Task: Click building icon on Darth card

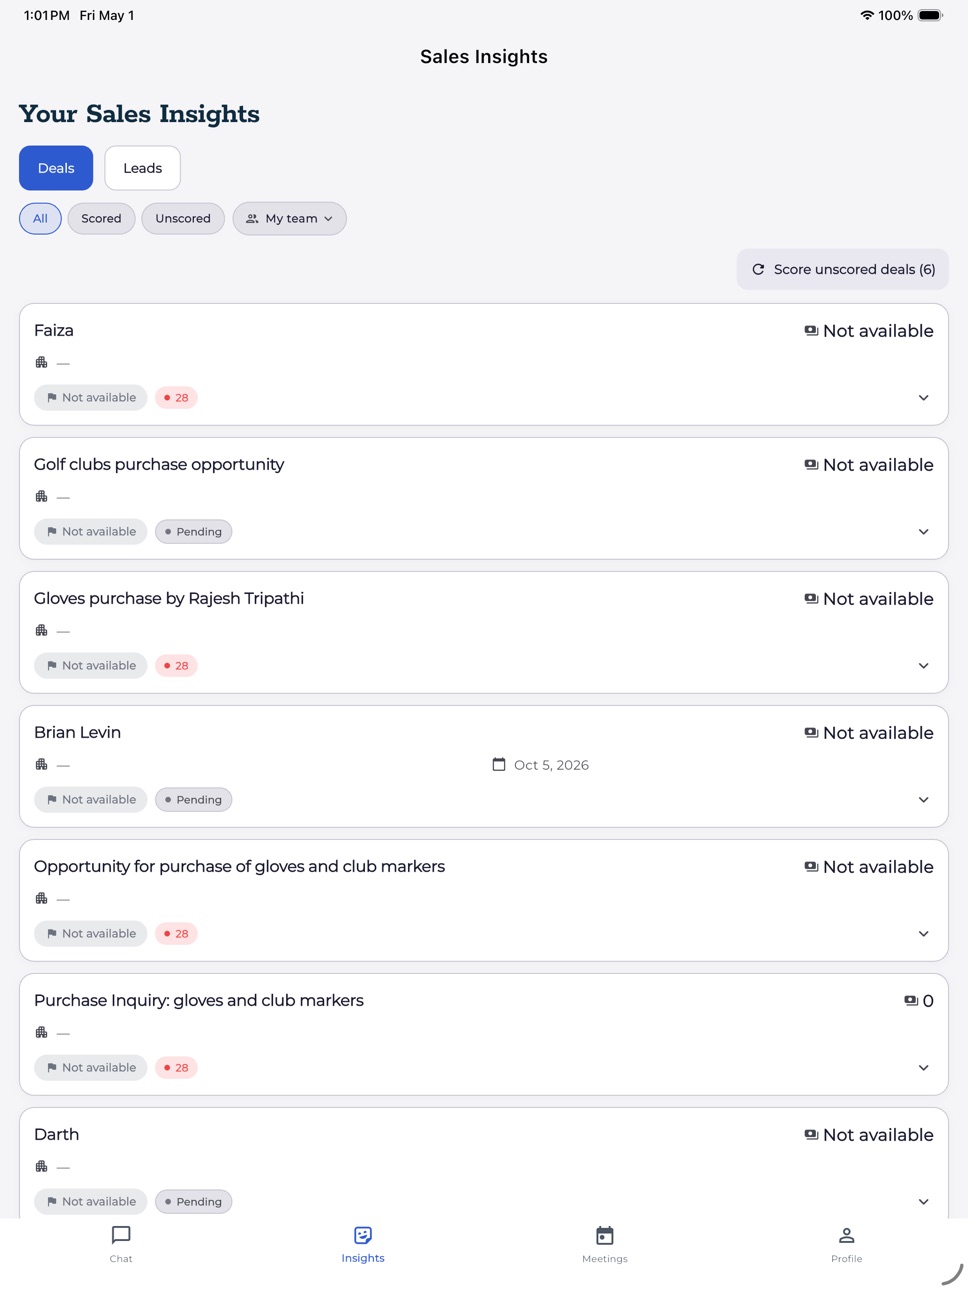Action: point(41,1167)
